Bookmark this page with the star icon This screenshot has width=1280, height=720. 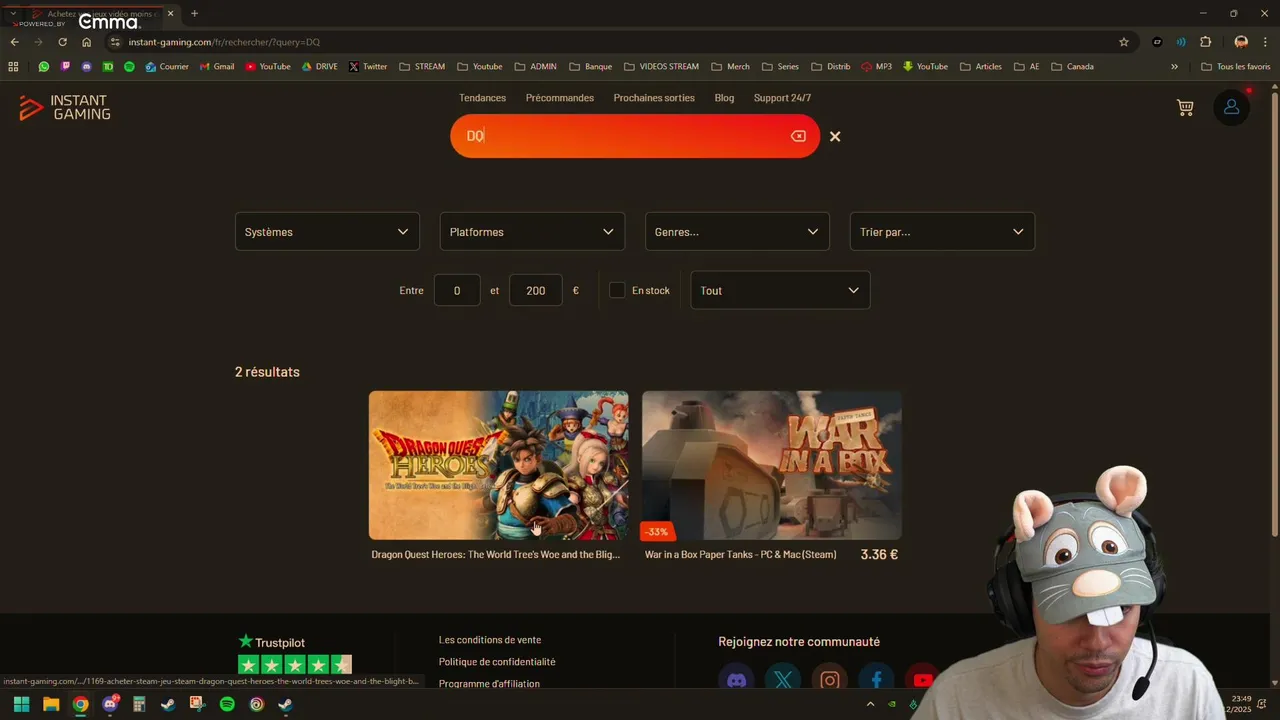[x=1124, y=42]
